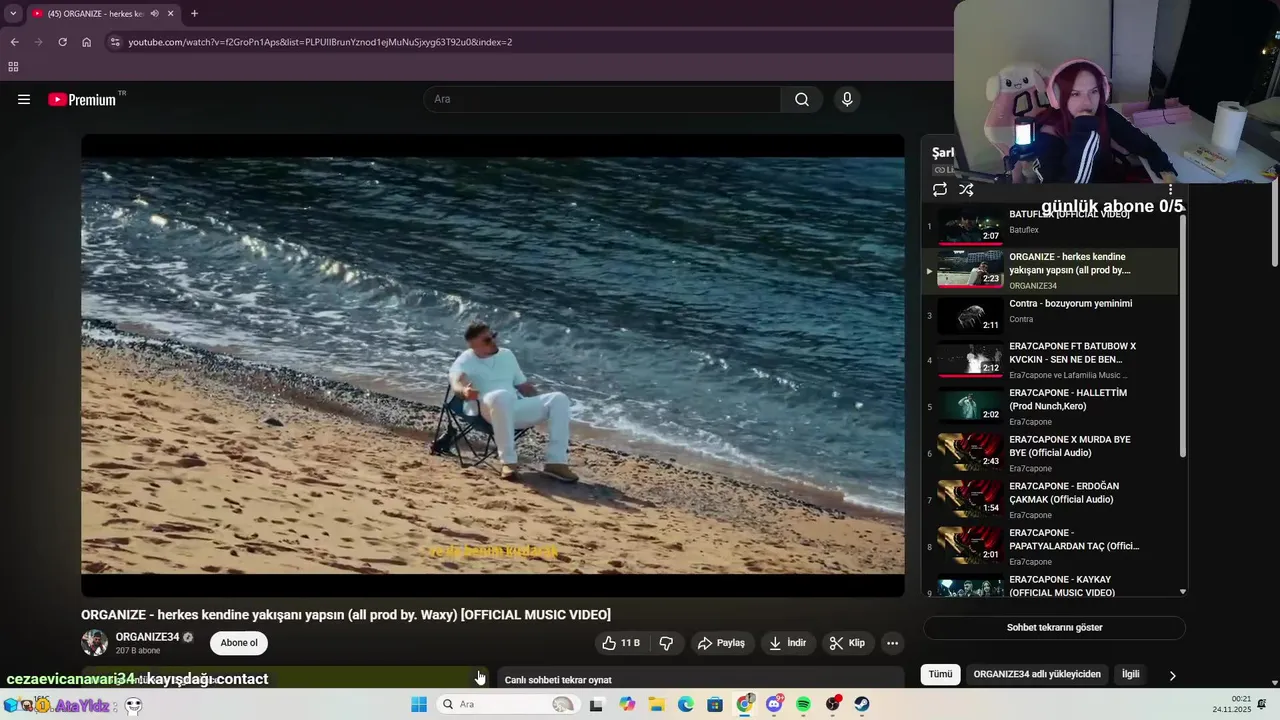Select Contra - bozuyorum yeminimi playlist item
The image size is (1280, 720).
coord(1052,318)
